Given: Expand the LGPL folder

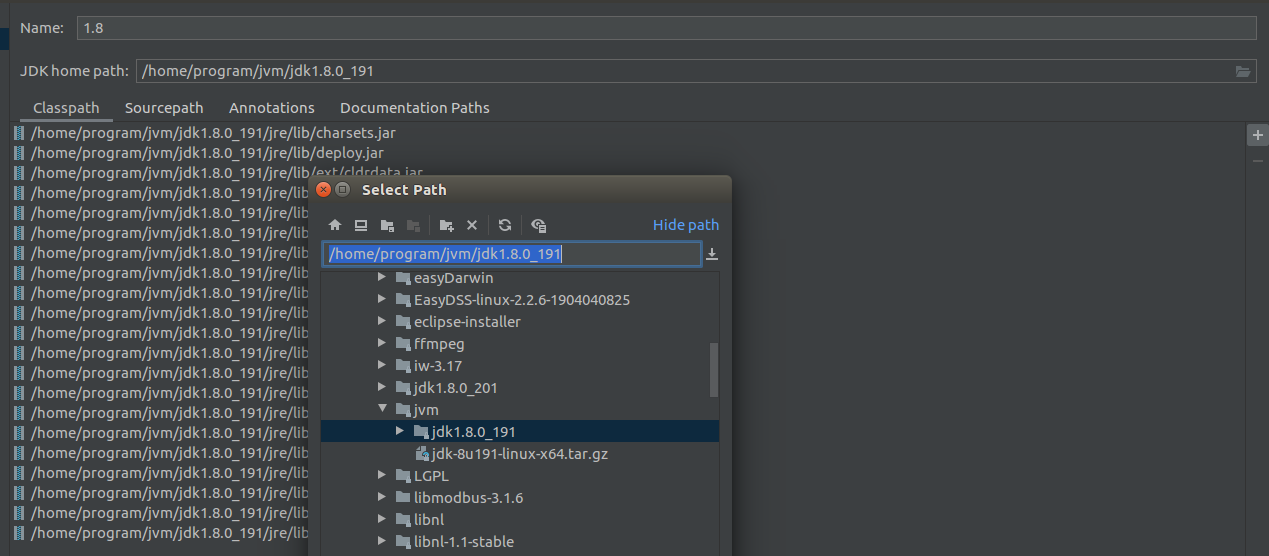Looking at the screenshot, I should pos(382,476).
